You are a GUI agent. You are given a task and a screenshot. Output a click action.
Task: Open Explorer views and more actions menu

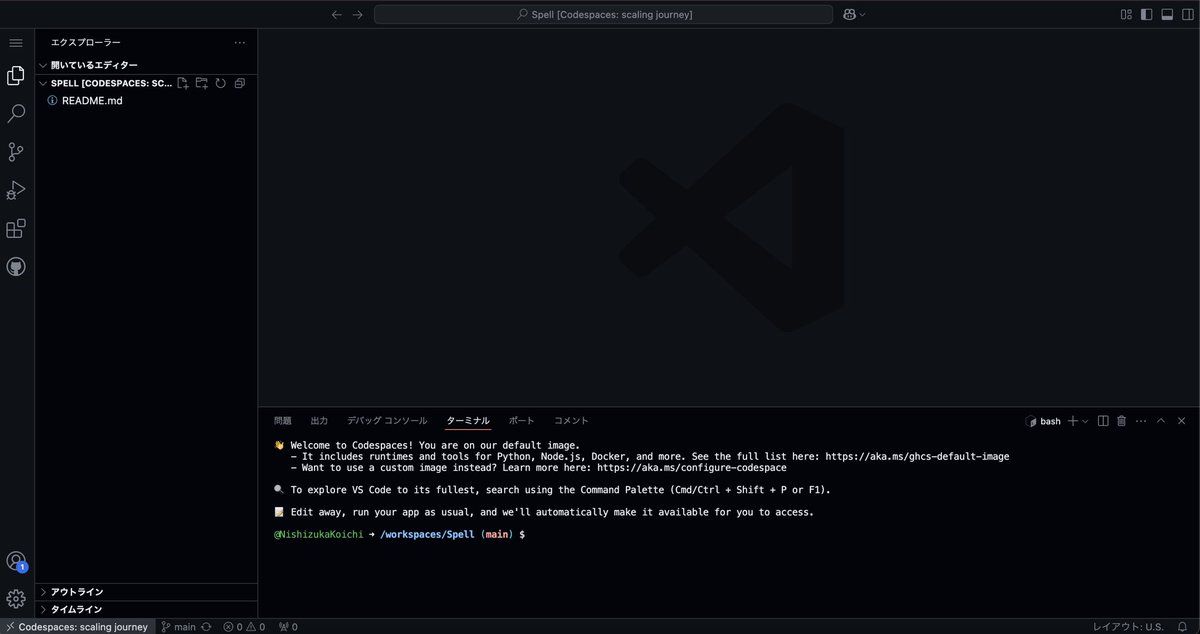pos(239,43)
